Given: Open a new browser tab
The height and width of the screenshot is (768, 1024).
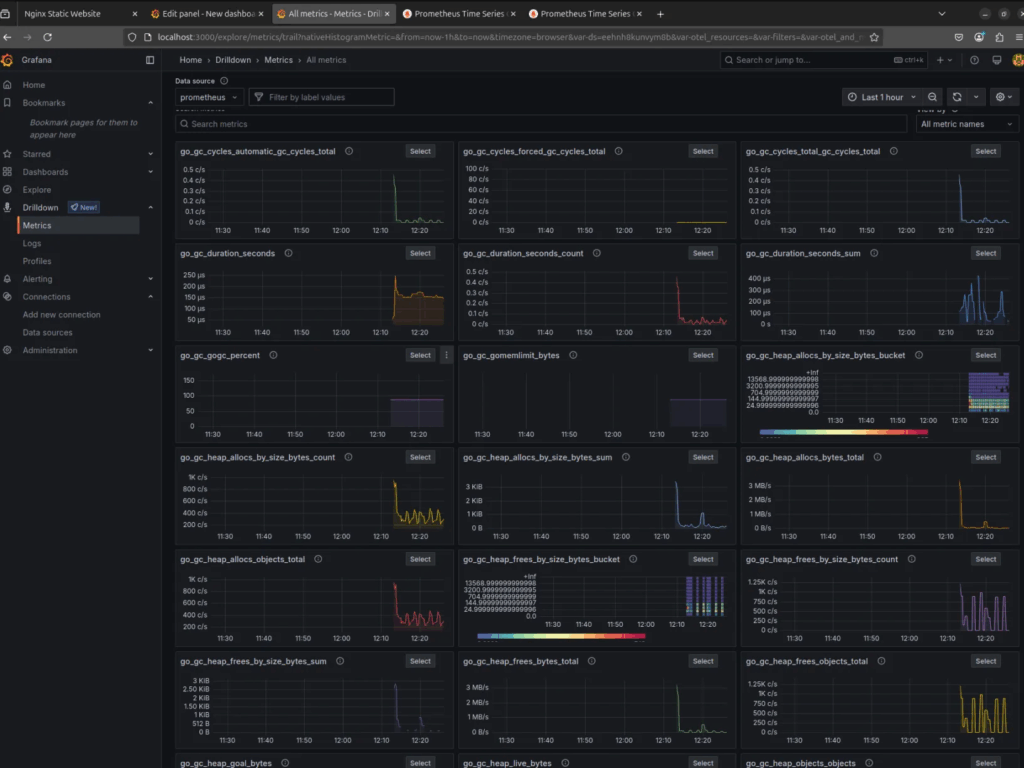Looking at the screenshot, I should coord(660,14).
